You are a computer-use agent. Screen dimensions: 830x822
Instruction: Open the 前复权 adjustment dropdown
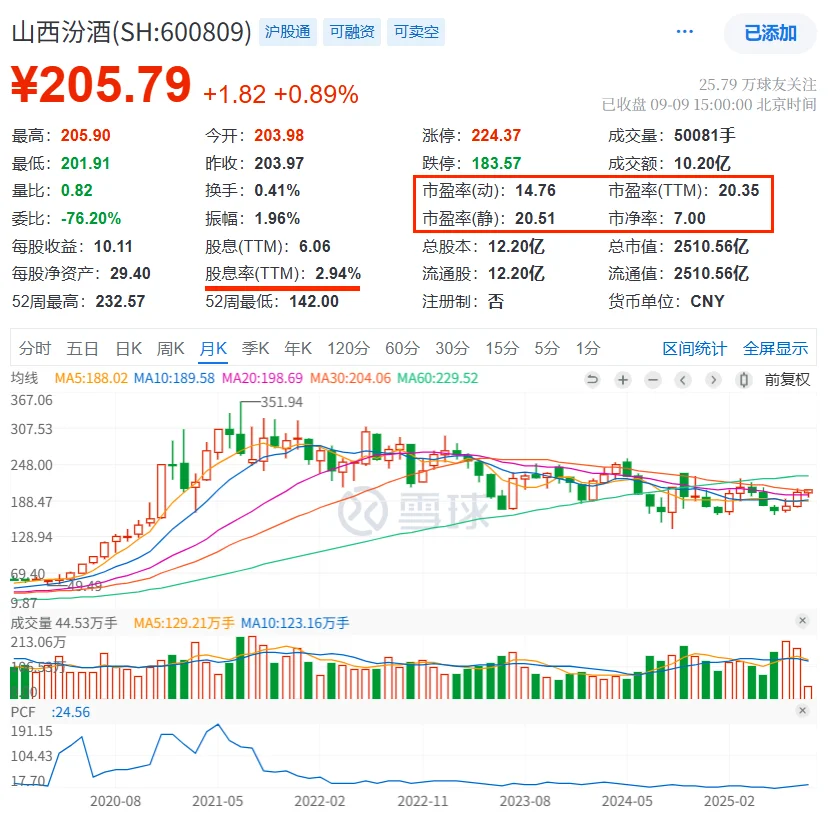pyautogui.click(x=787, y=380)
